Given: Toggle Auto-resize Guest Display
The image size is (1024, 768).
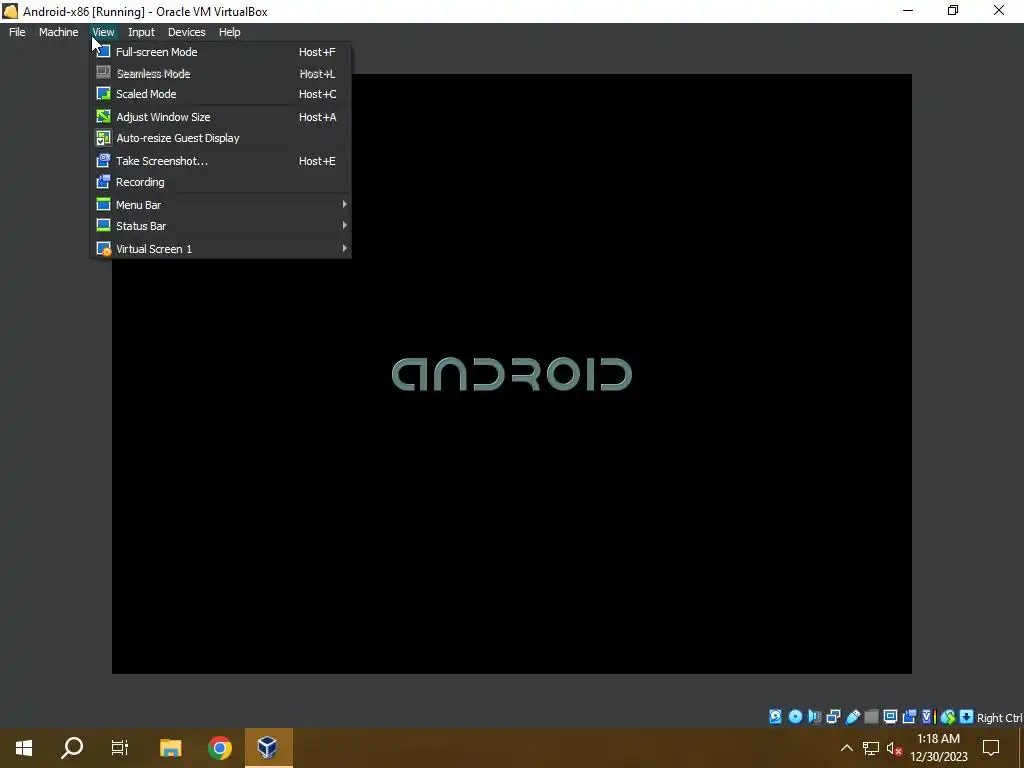Looking at the screenshot, I should (221, 138).
